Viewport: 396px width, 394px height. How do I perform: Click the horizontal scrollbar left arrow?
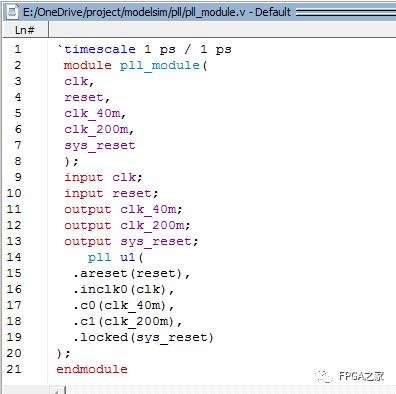pos(57,391)
